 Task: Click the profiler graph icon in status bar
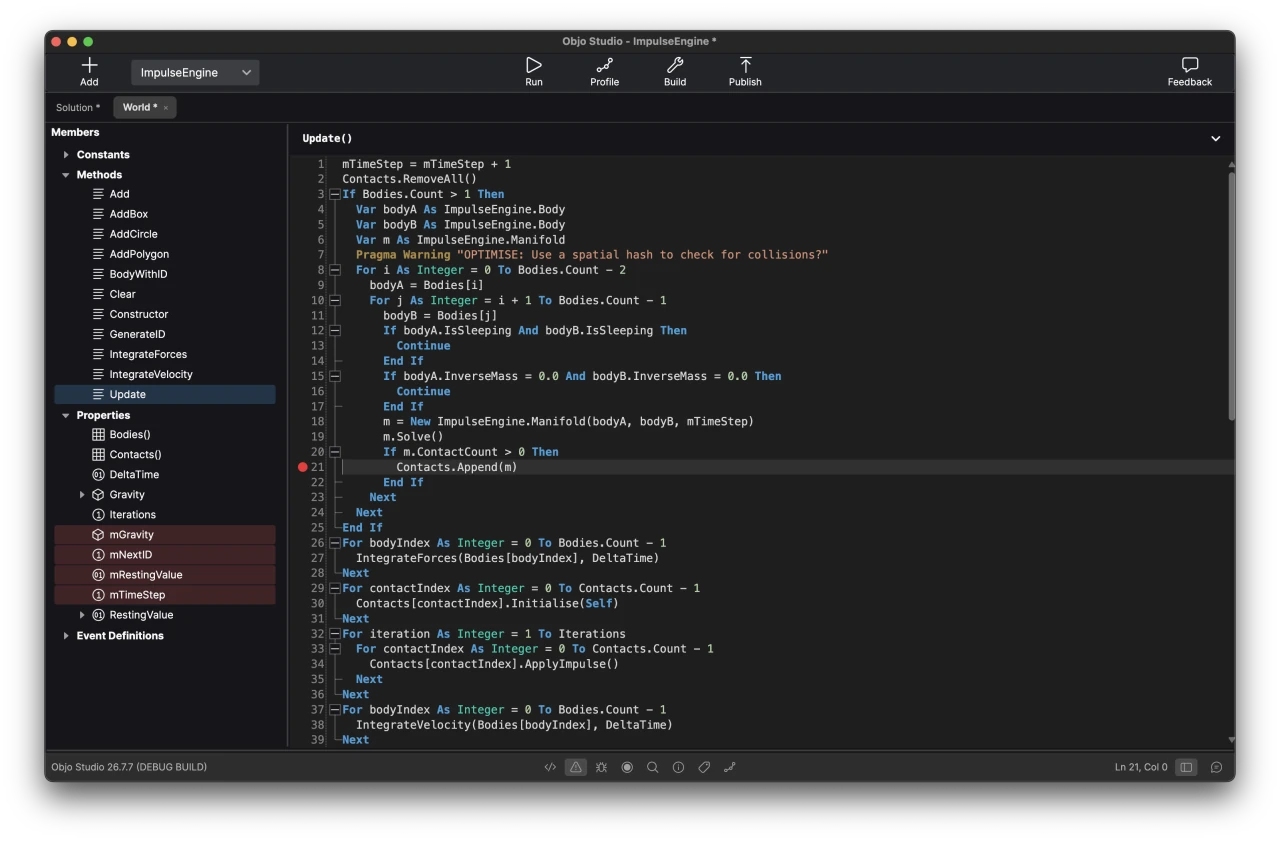(x=729, y=767)
